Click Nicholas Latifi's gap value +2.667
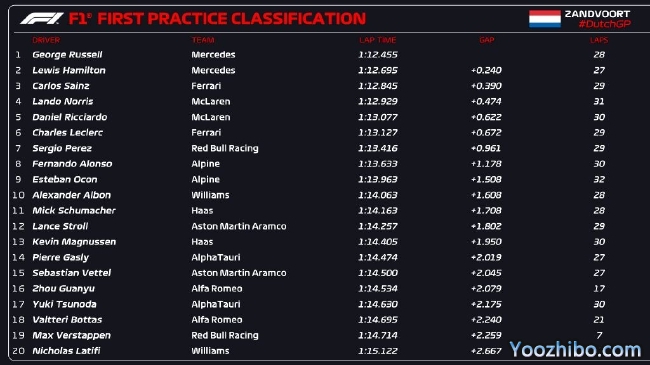This screenshot has width=650, height=365. [486, 351]
